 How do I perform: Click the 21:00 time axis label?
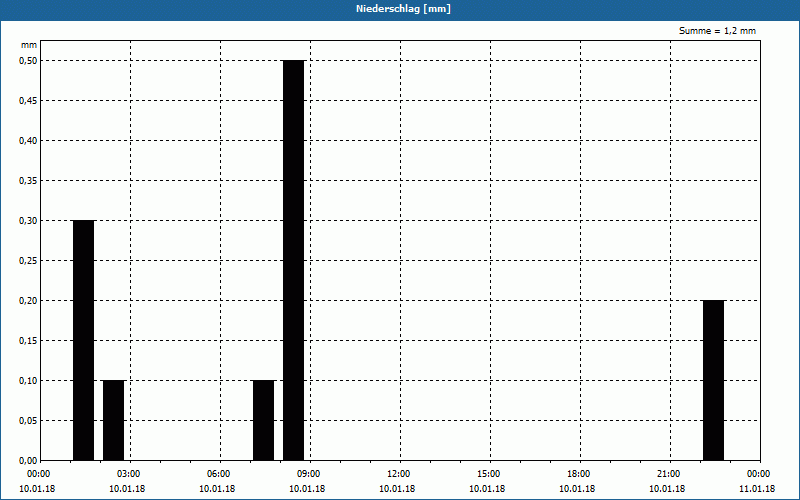tap(669, 474)
